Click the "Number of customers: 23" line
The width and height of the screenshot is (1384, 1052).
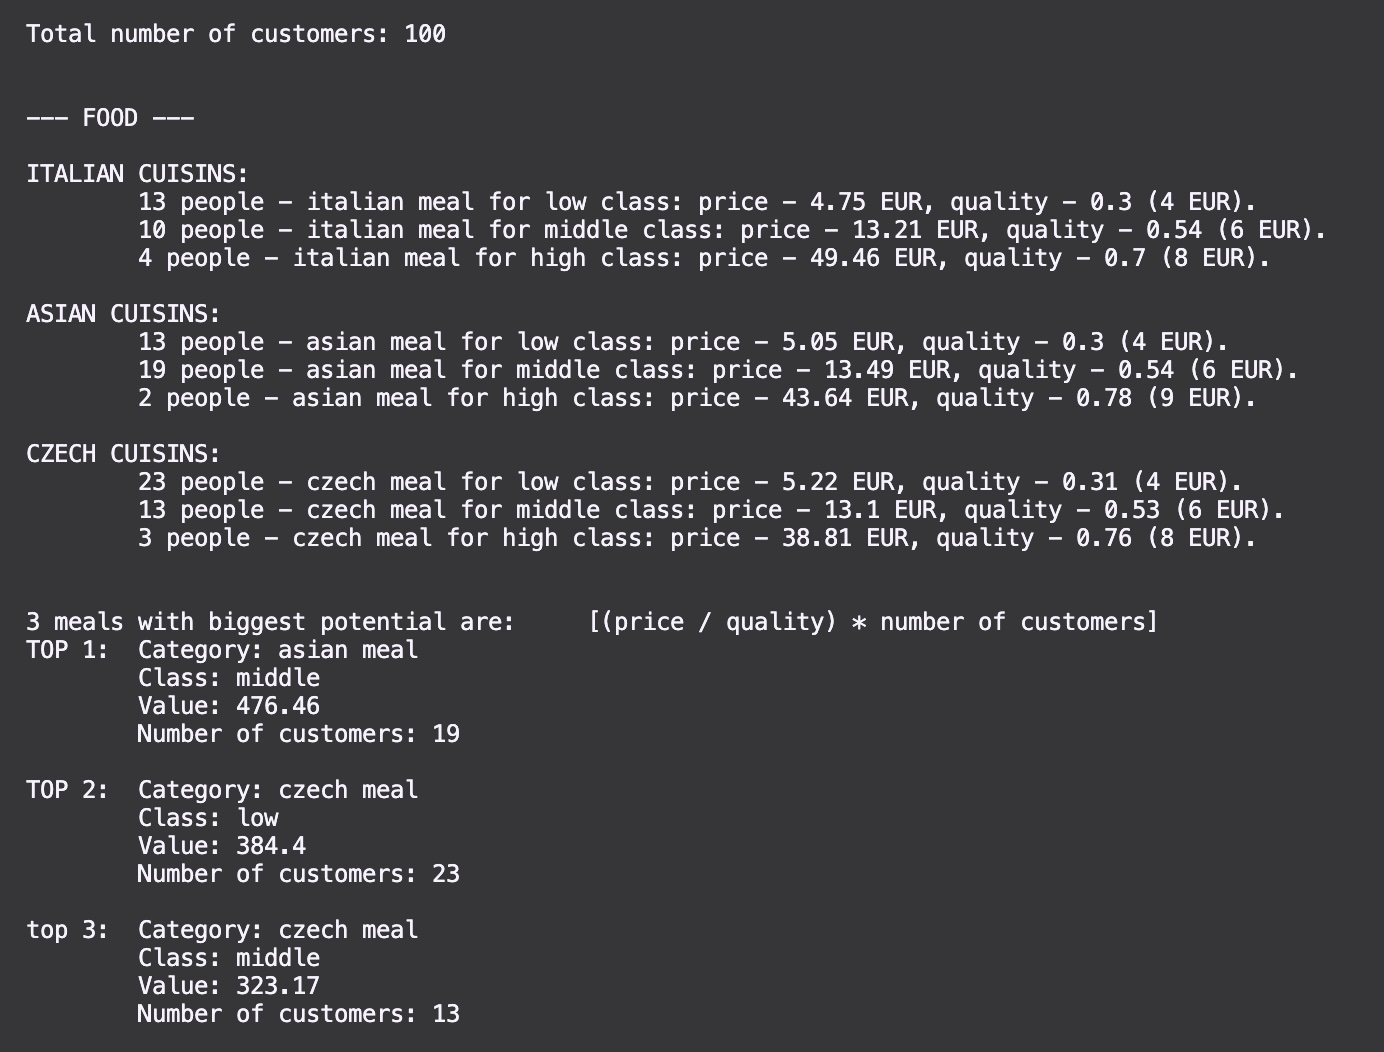298,874
